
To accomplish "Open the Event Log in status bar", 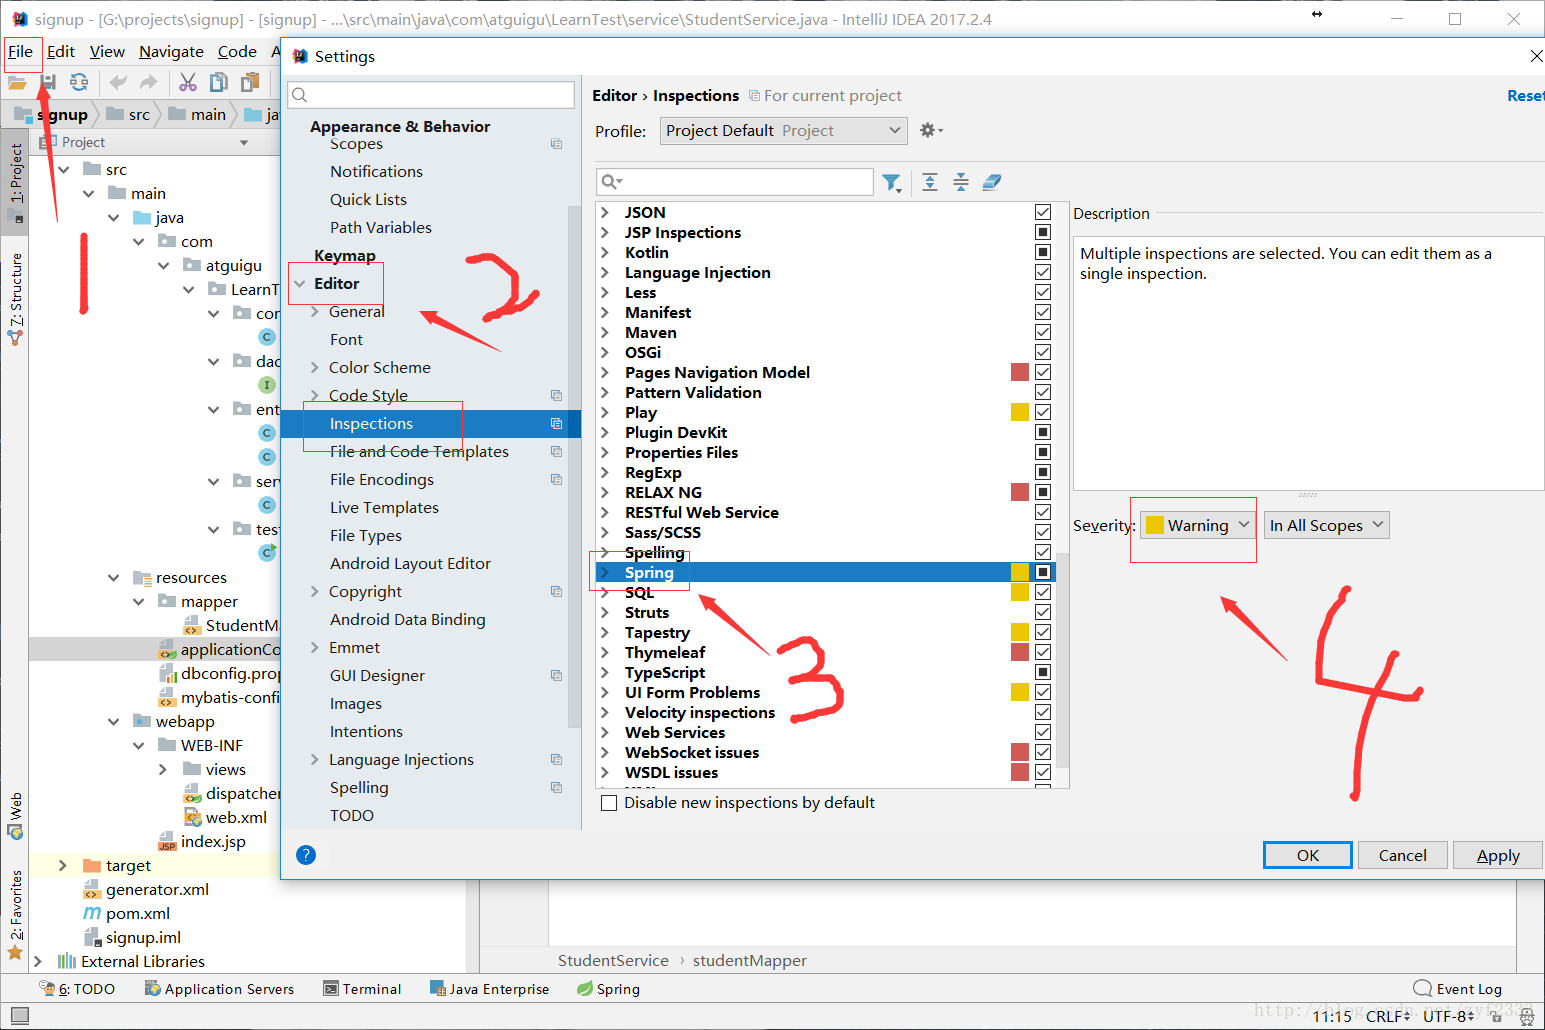I will point(1458,989).
